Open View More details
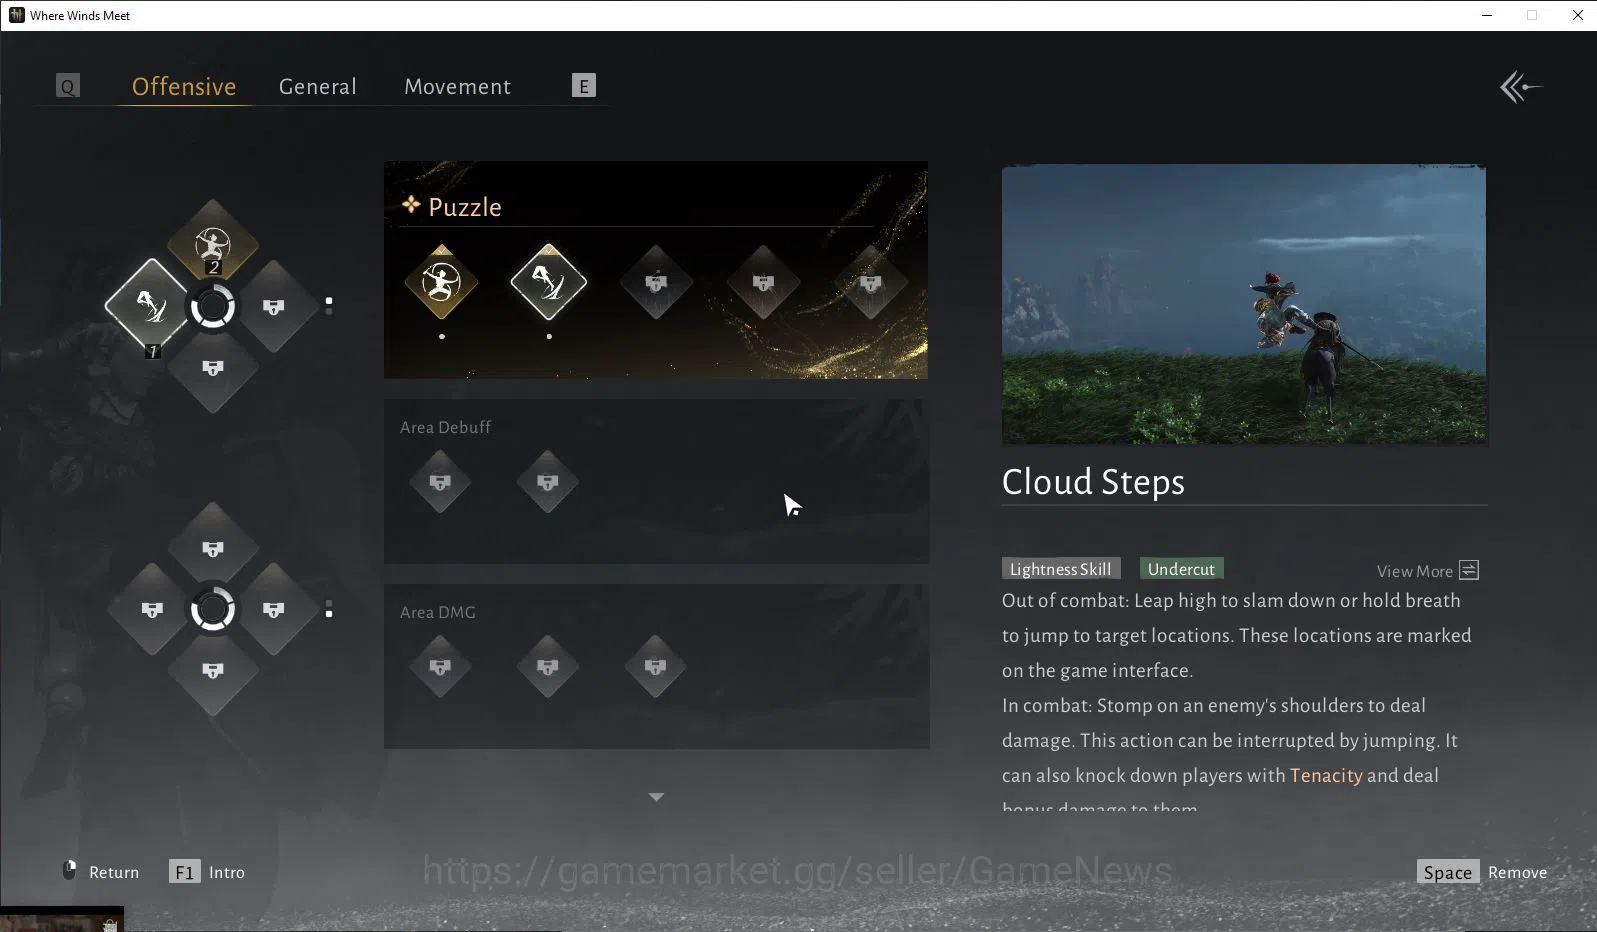The width and height of the screenshot is (1597, 932). click(x=1428, y=571)
